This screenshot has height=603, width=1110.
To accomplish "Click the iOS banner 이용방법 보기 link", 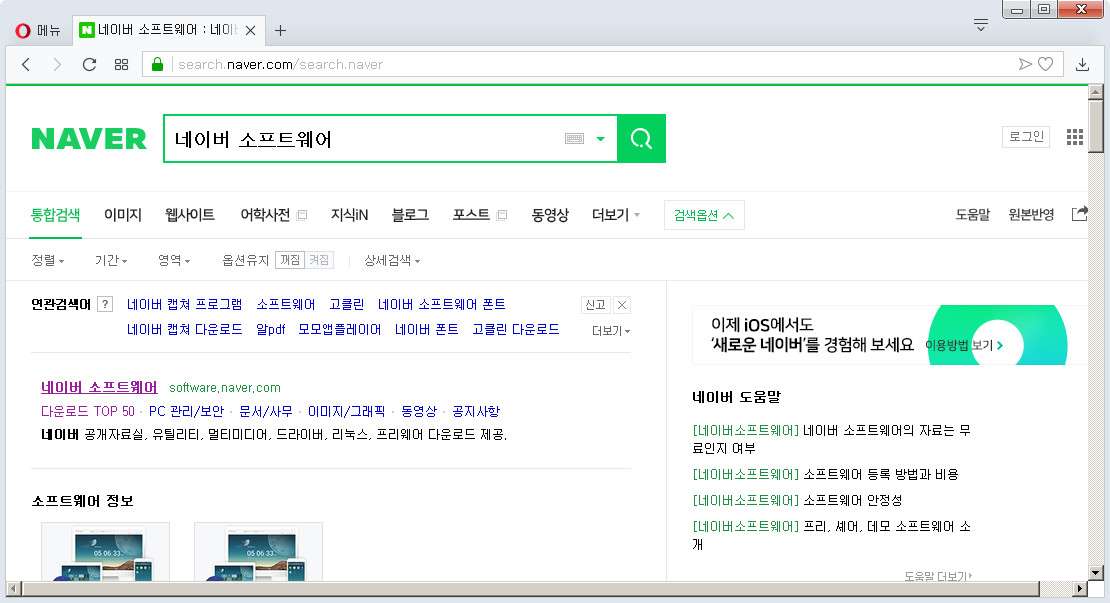I will tap(964, 345).
